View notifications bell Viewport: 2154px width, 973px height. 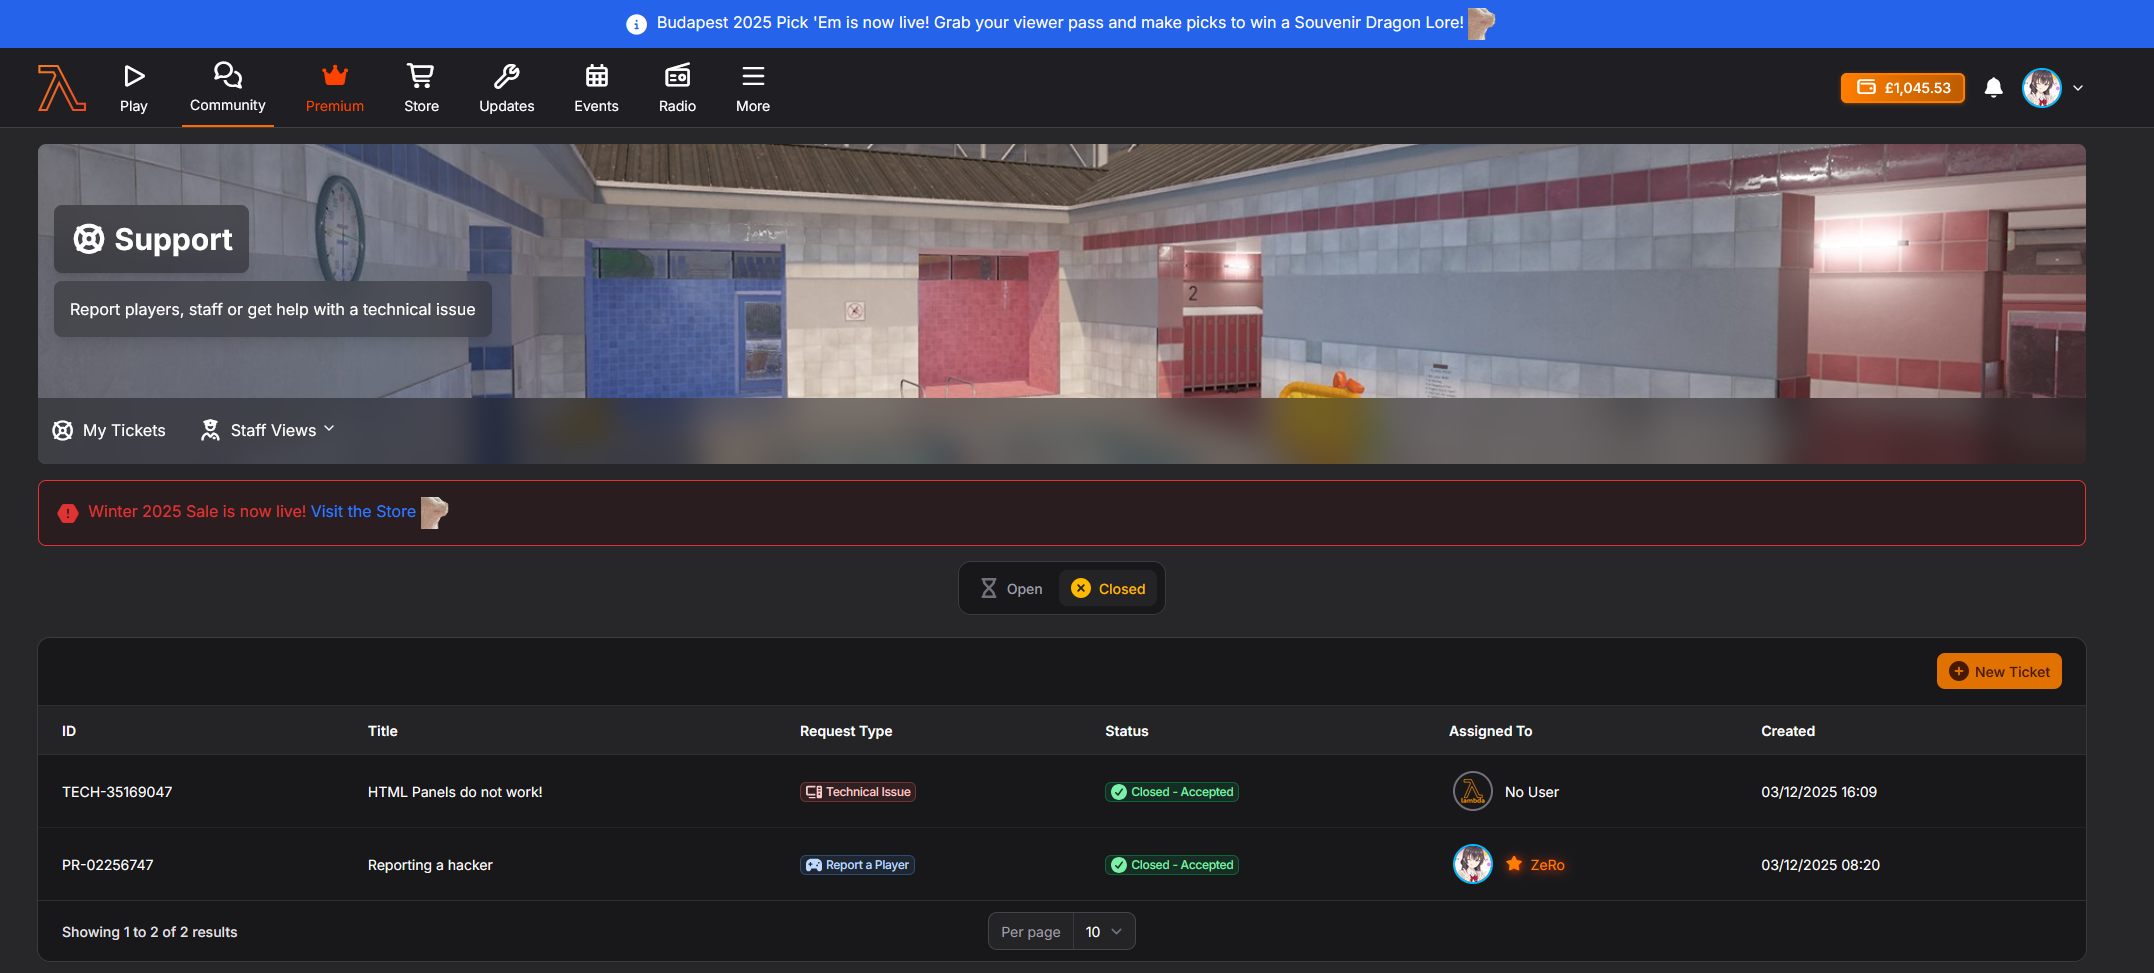[x=1993, y=88]
